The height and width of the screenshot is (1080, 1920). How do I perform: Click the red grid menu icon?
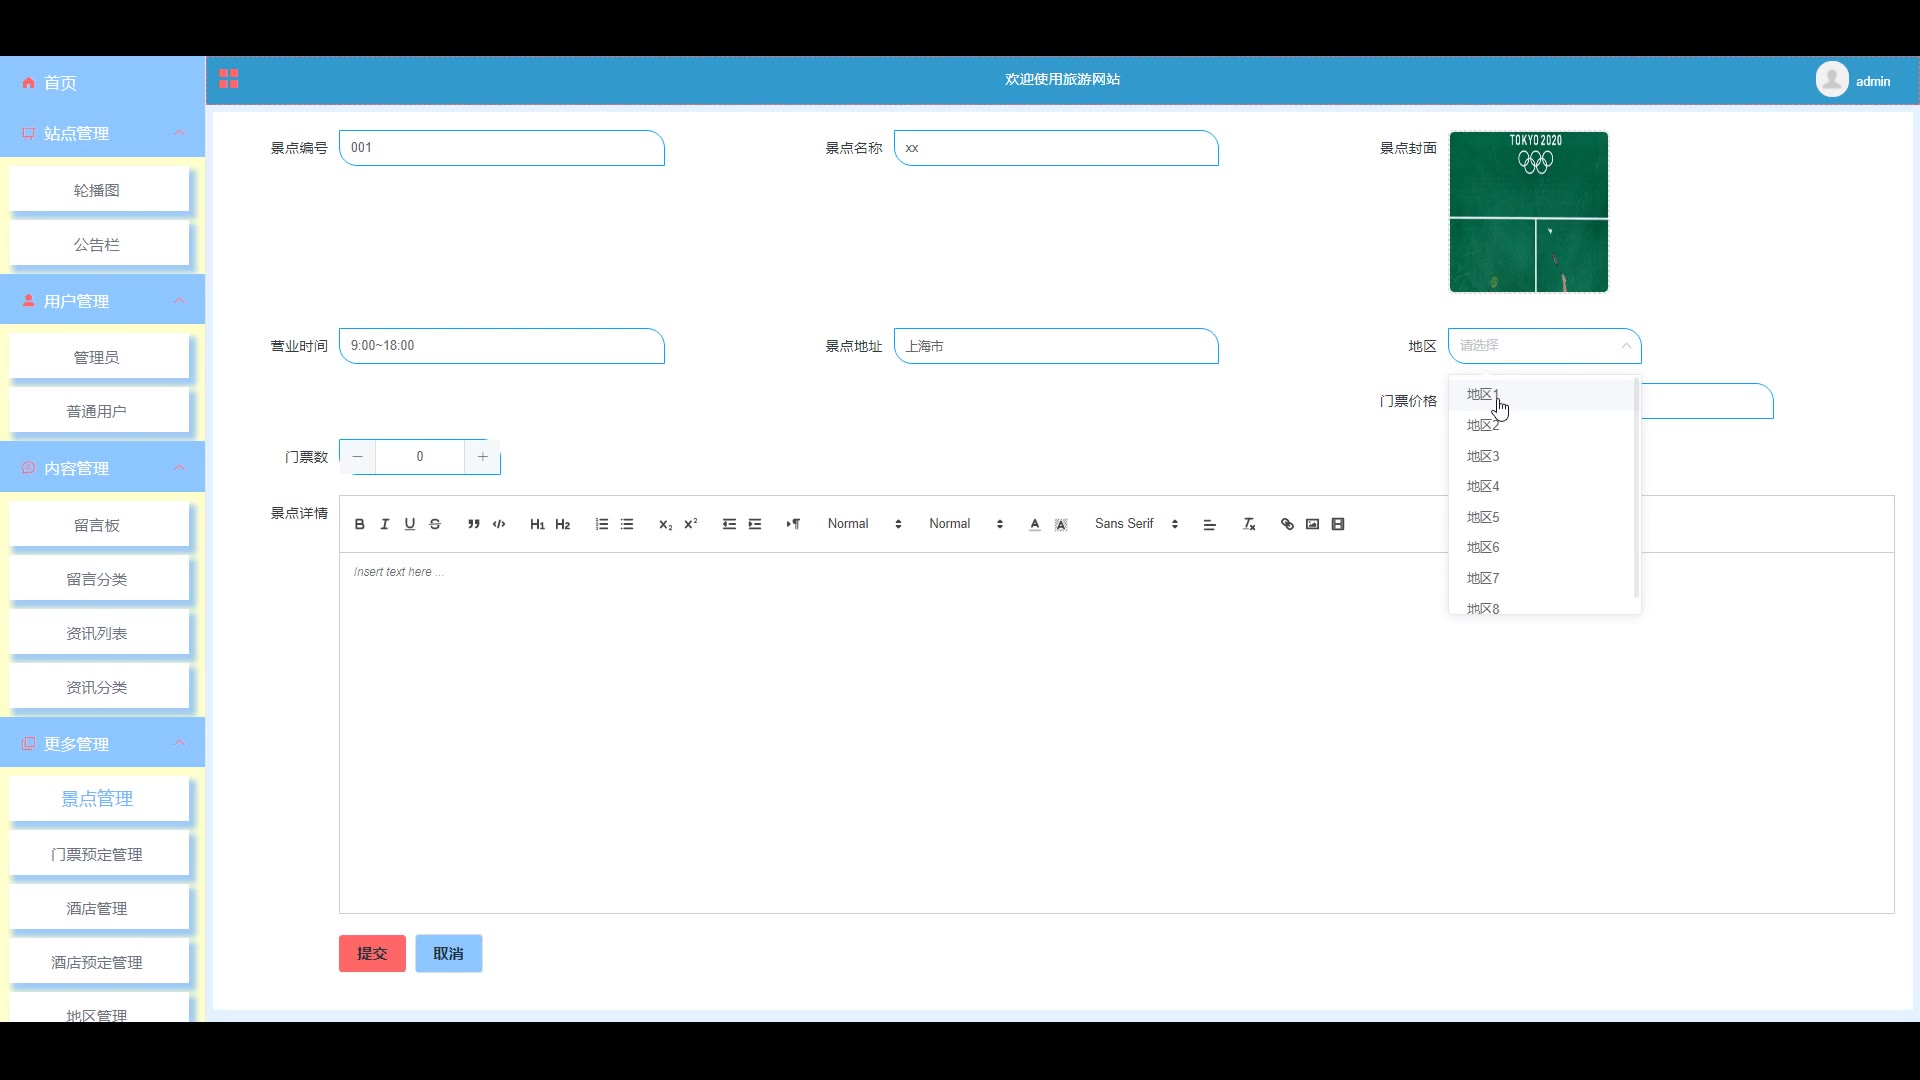pos(229,79)
